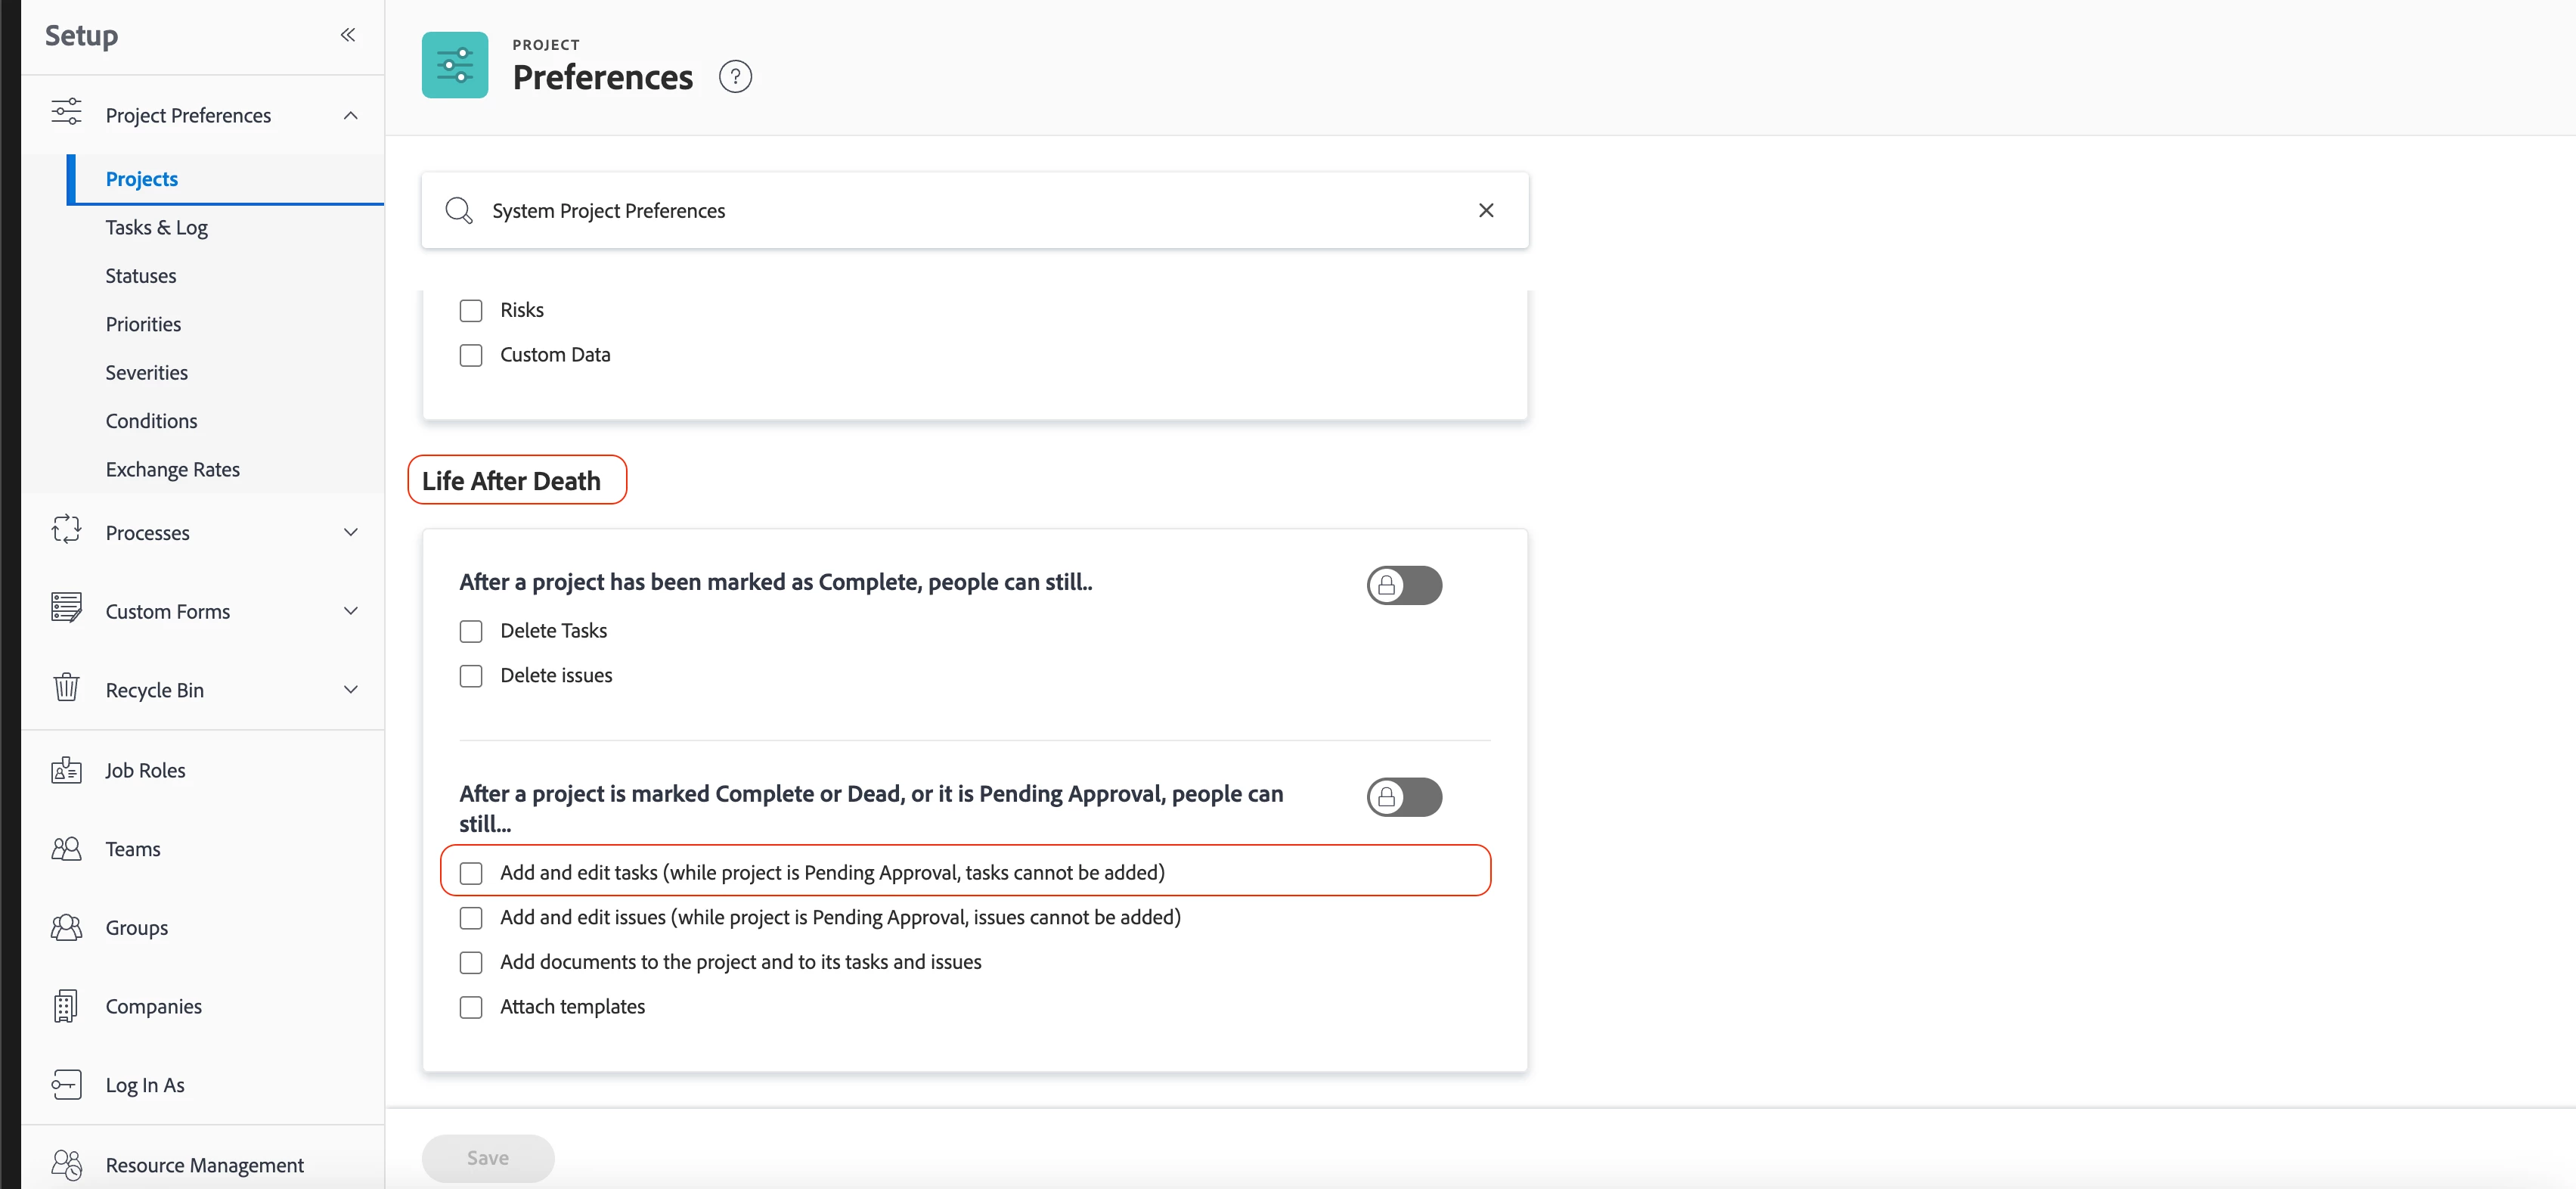Click the Job Roles badge icon
This screenshot has height=1189, width=2576.
[66, 770]
